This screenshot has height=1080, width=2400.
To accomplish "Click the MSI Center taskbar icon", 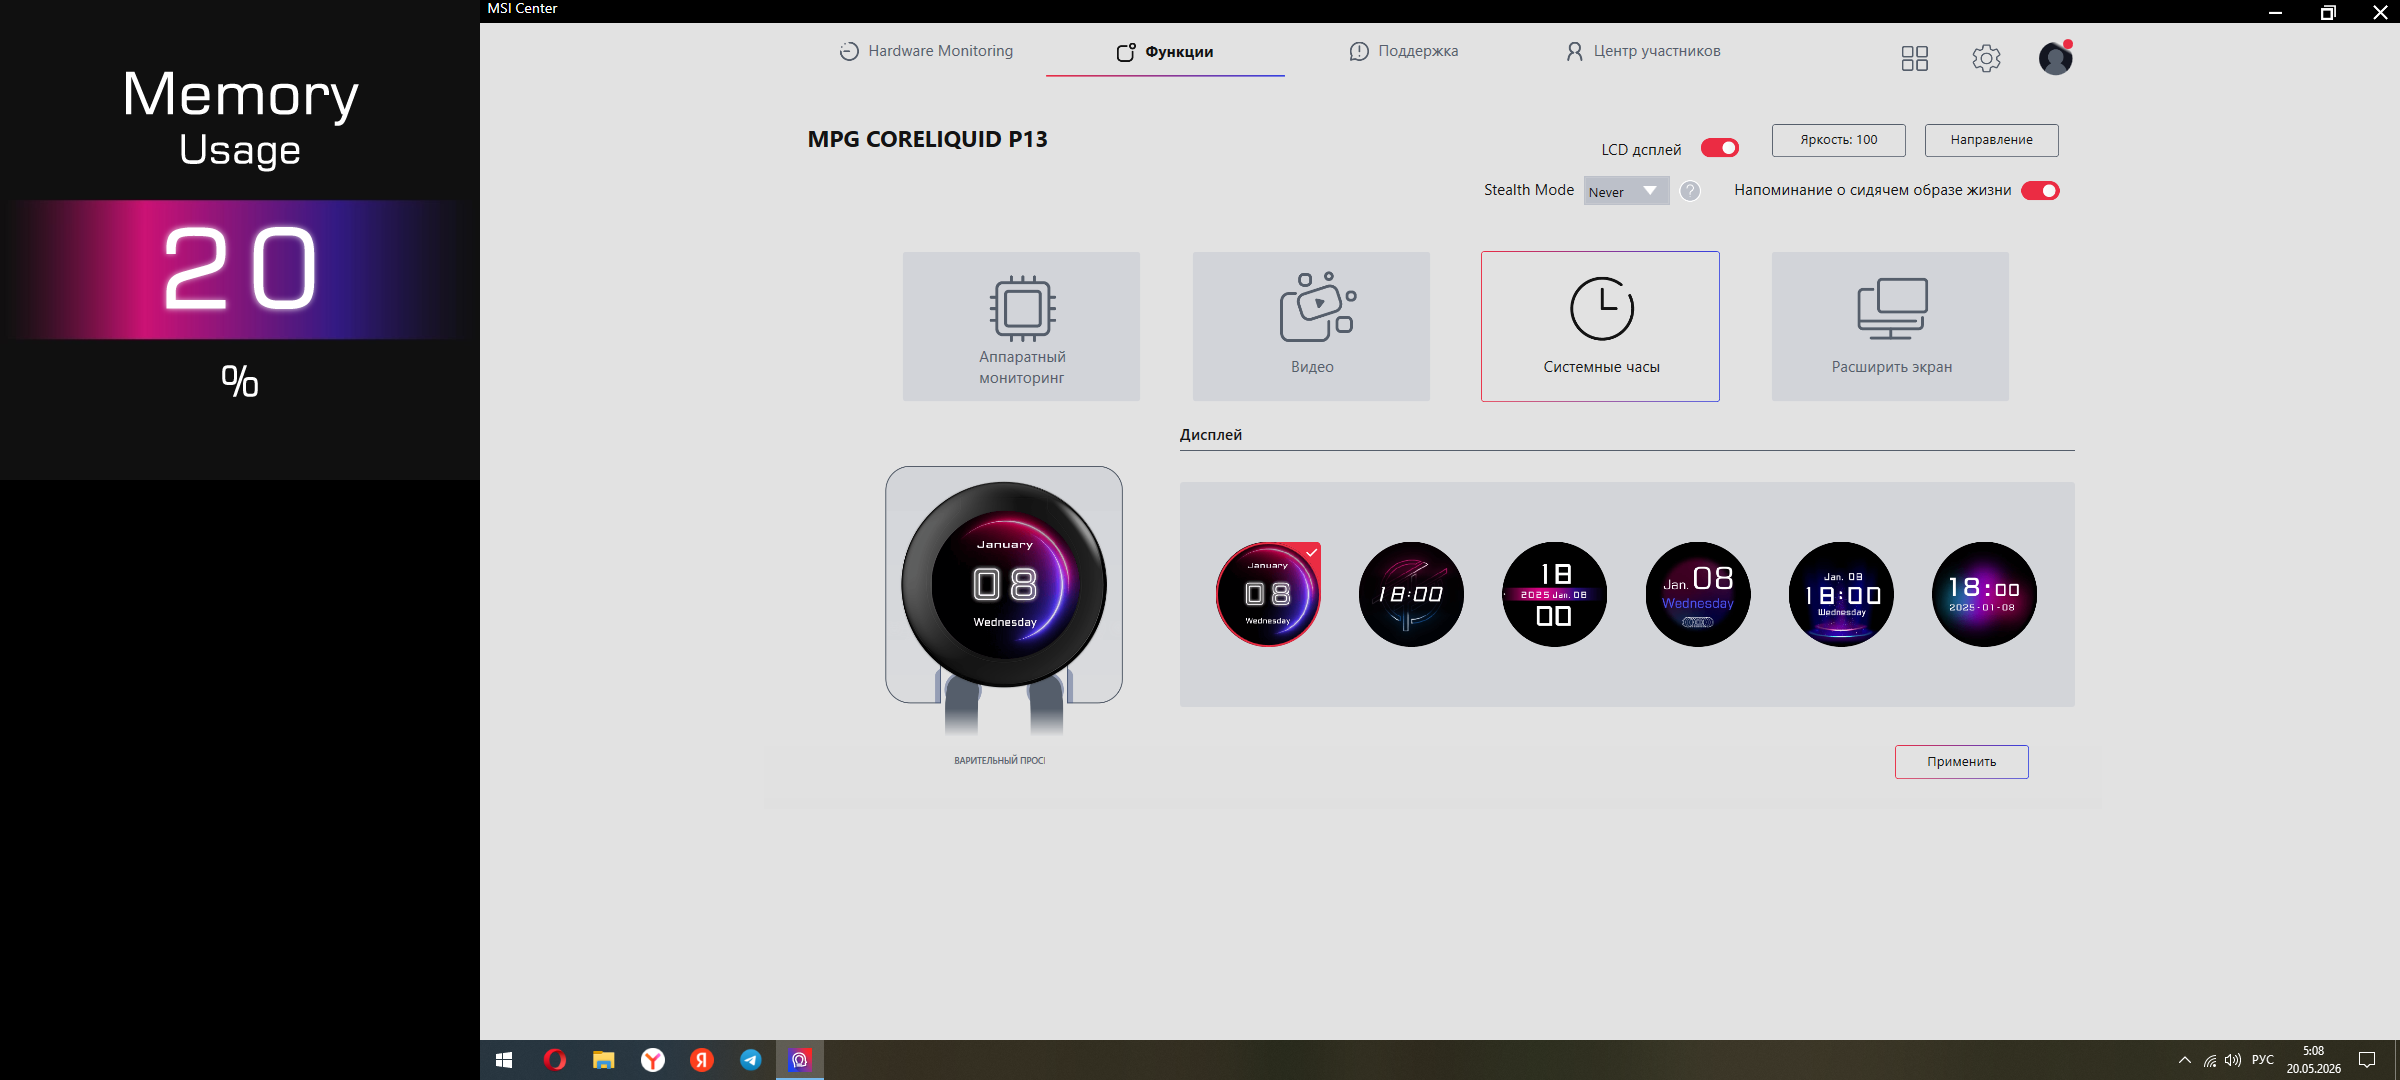I will (800, 1060).
